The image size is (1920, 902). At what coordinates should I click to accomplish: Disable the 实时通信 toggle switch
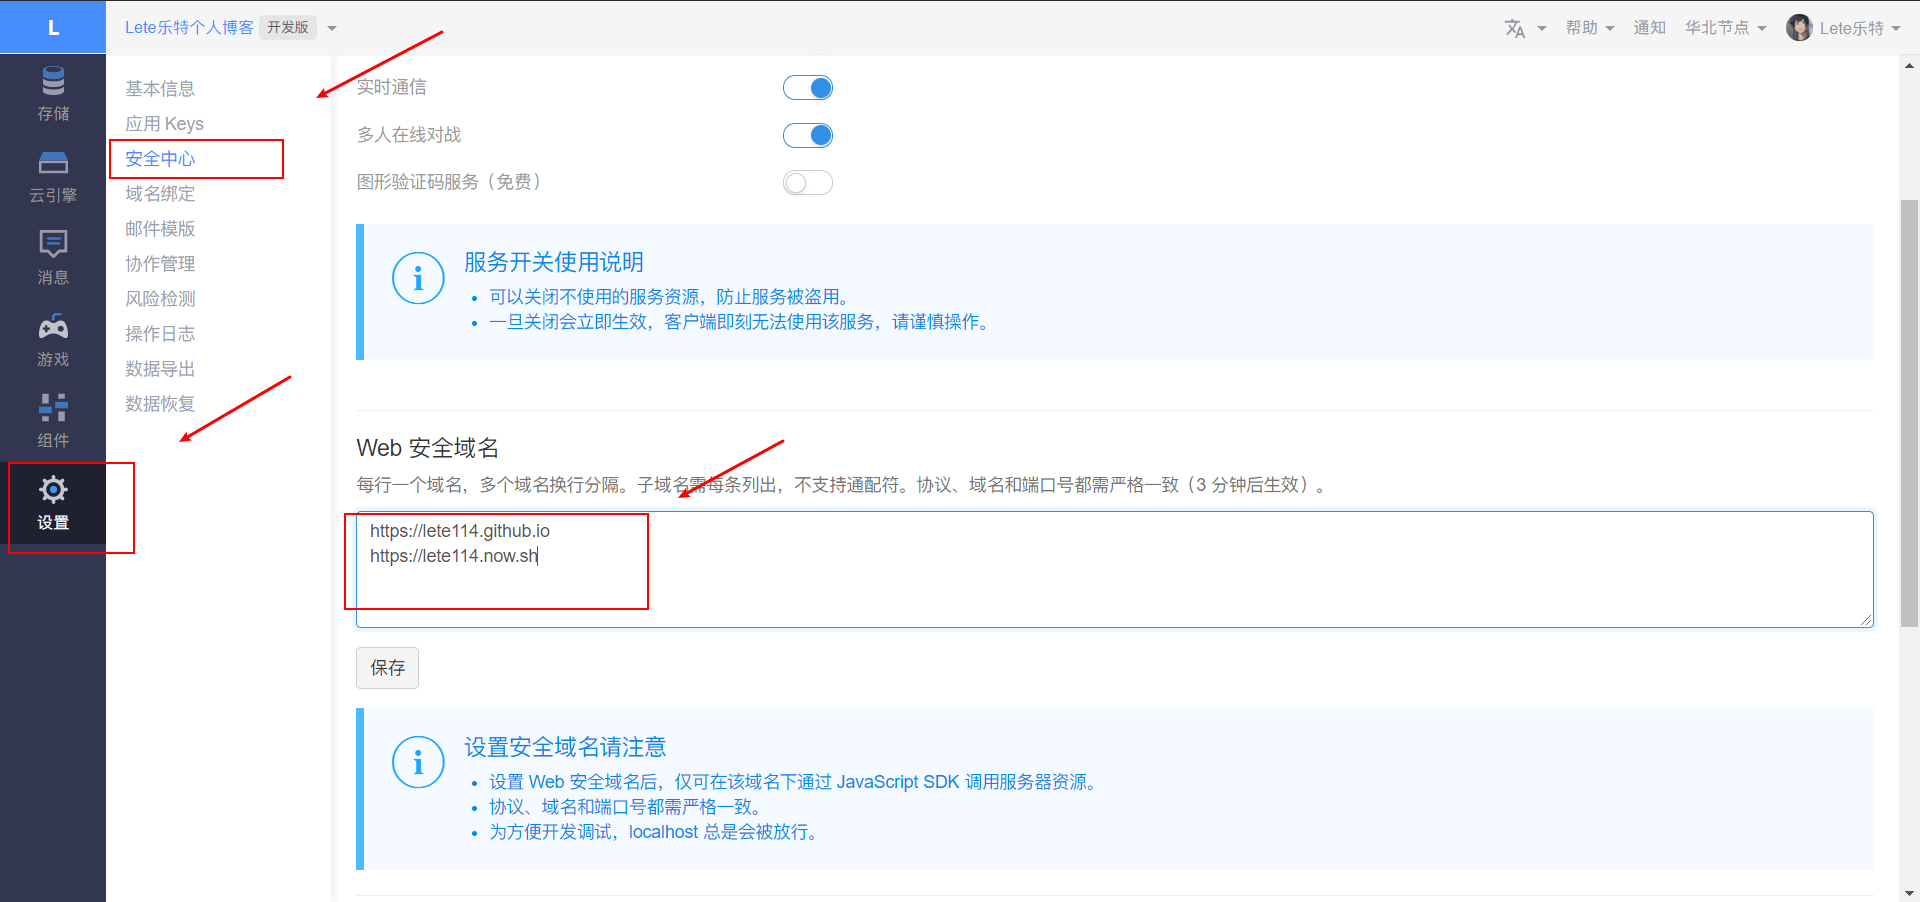click(808, 88)
